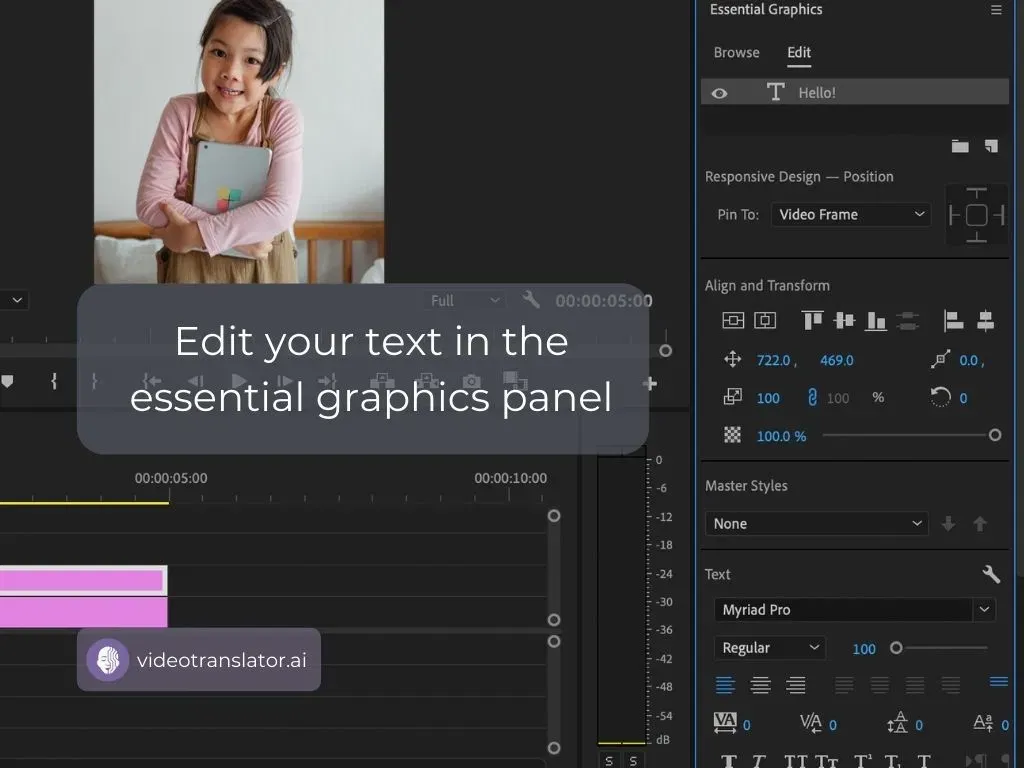Click the top align text icon
The width and height of the screenshot is (1024, 768).
(999, 682)
